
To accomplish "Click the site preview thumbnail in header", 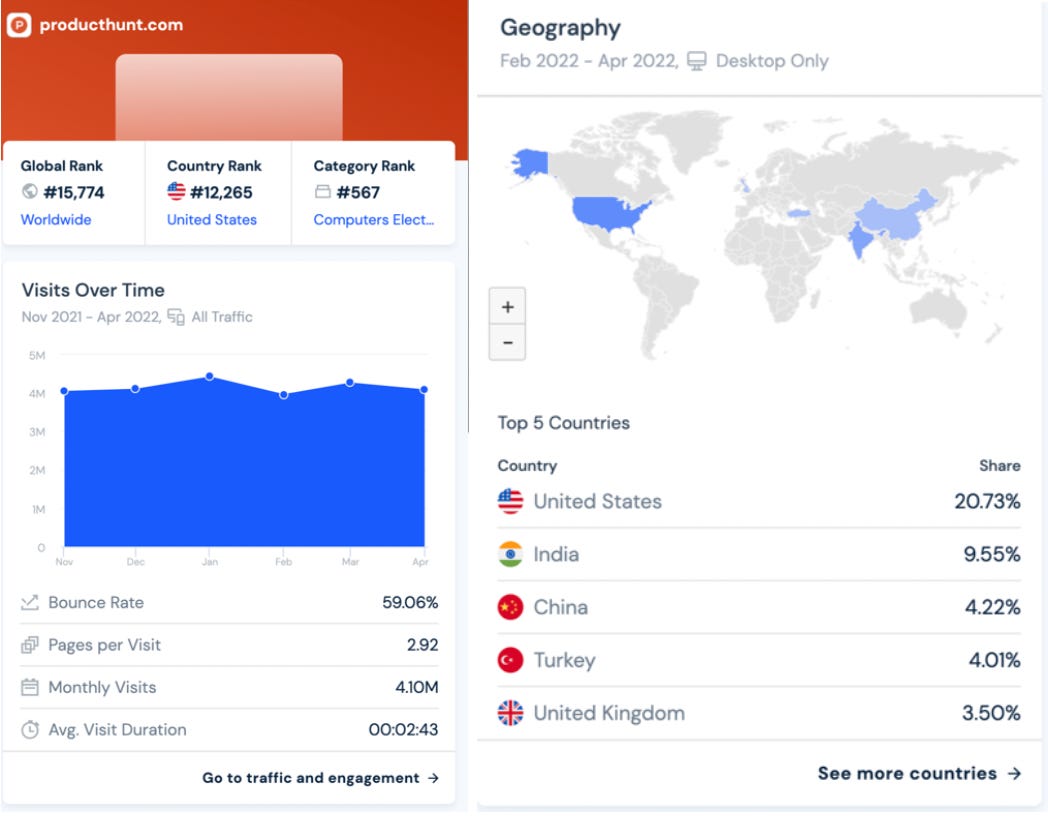I will click(x=229, y=98).
